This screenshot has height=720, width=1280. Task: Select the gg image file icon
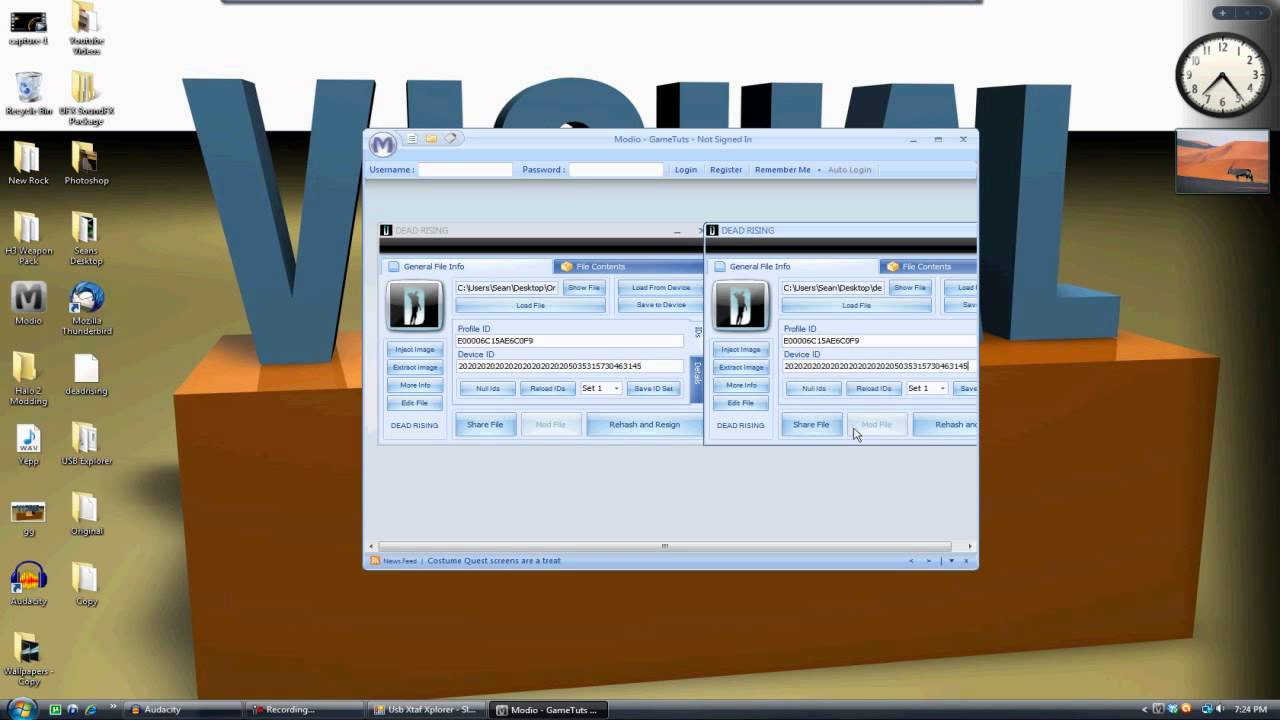28,518
